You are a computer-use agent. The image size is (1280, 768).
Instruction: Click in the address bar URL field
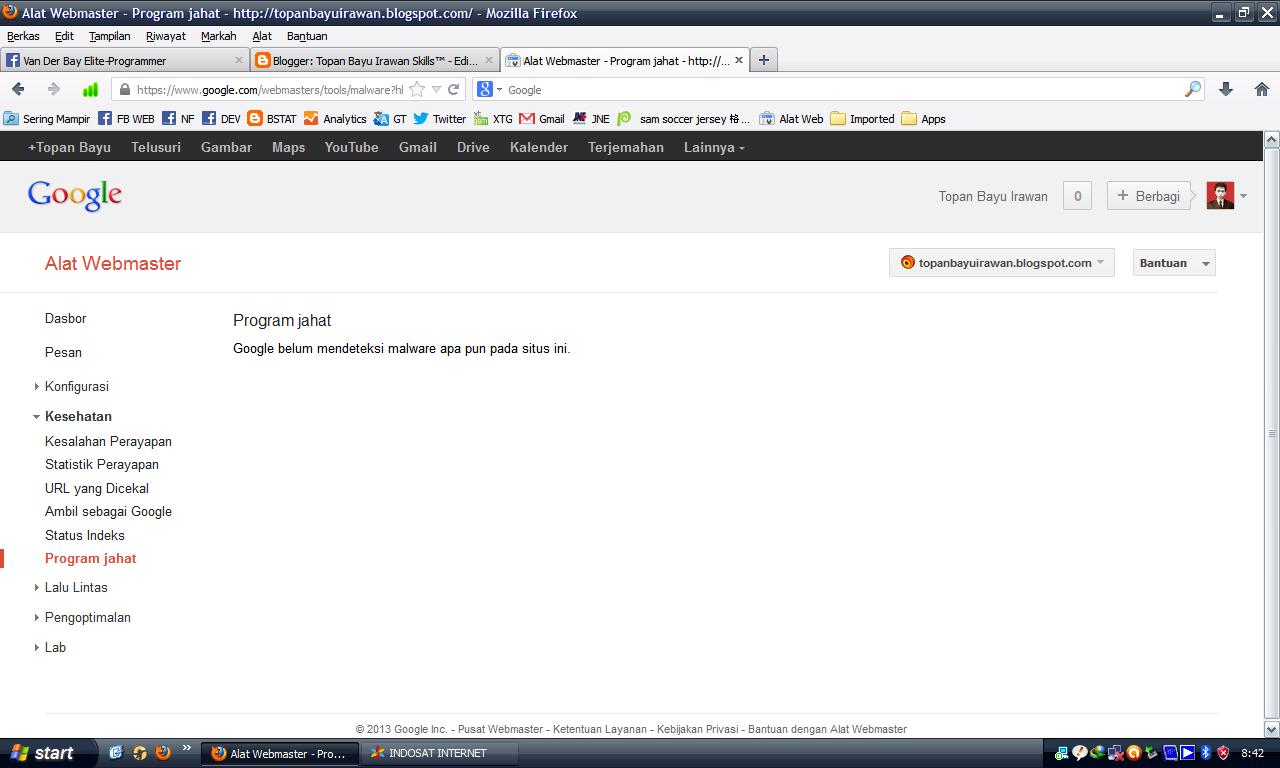pyautogui.click(x=270, y=89)
